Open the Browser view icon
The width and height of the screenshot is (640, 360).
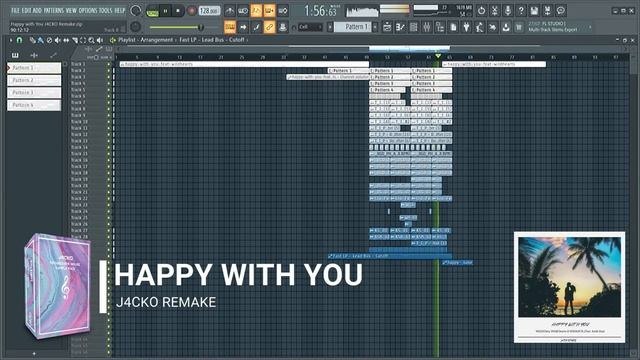pyautogui.click(x=440, y=27)
